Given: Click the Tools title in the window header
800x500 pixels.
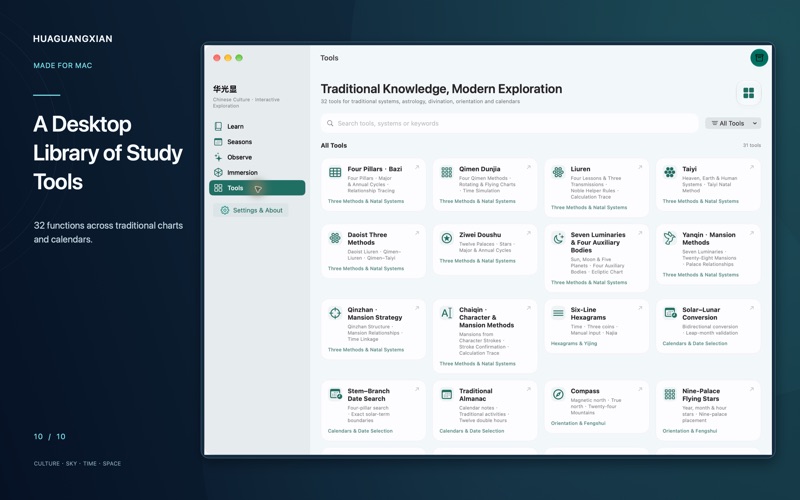Looking at the screenshot, I should (x=329, y=58).
